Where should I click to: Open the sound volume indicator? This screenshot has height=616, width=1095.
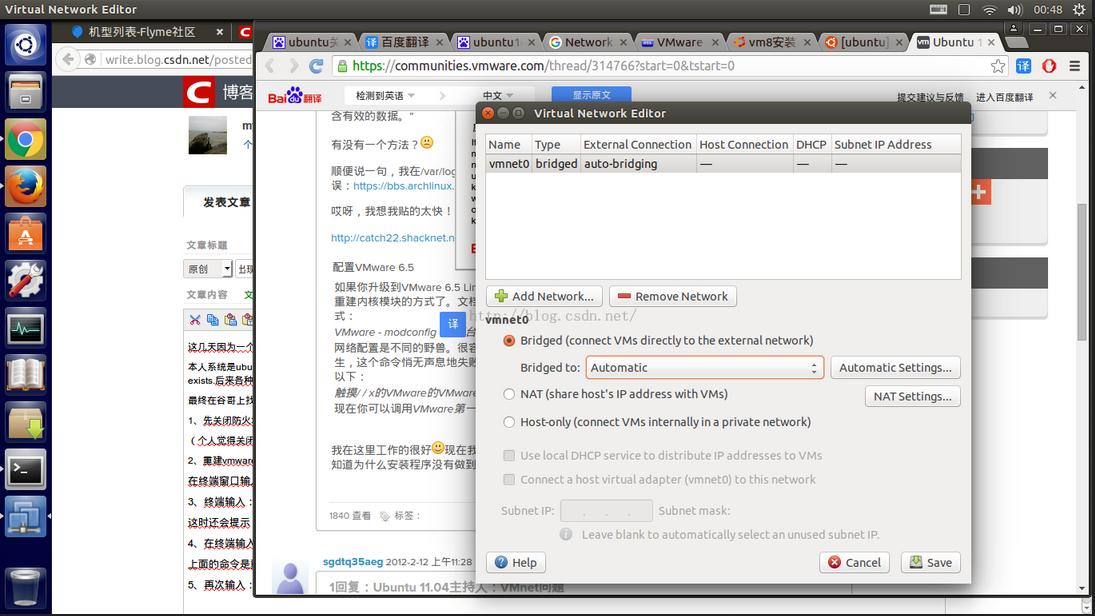tap(1015, 9)
